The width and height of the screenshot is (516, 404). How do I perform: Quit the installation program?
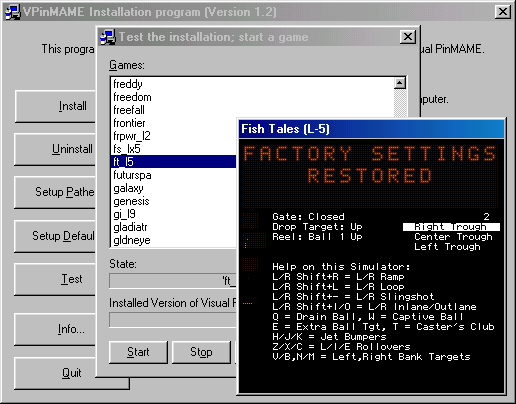(71, 373)
